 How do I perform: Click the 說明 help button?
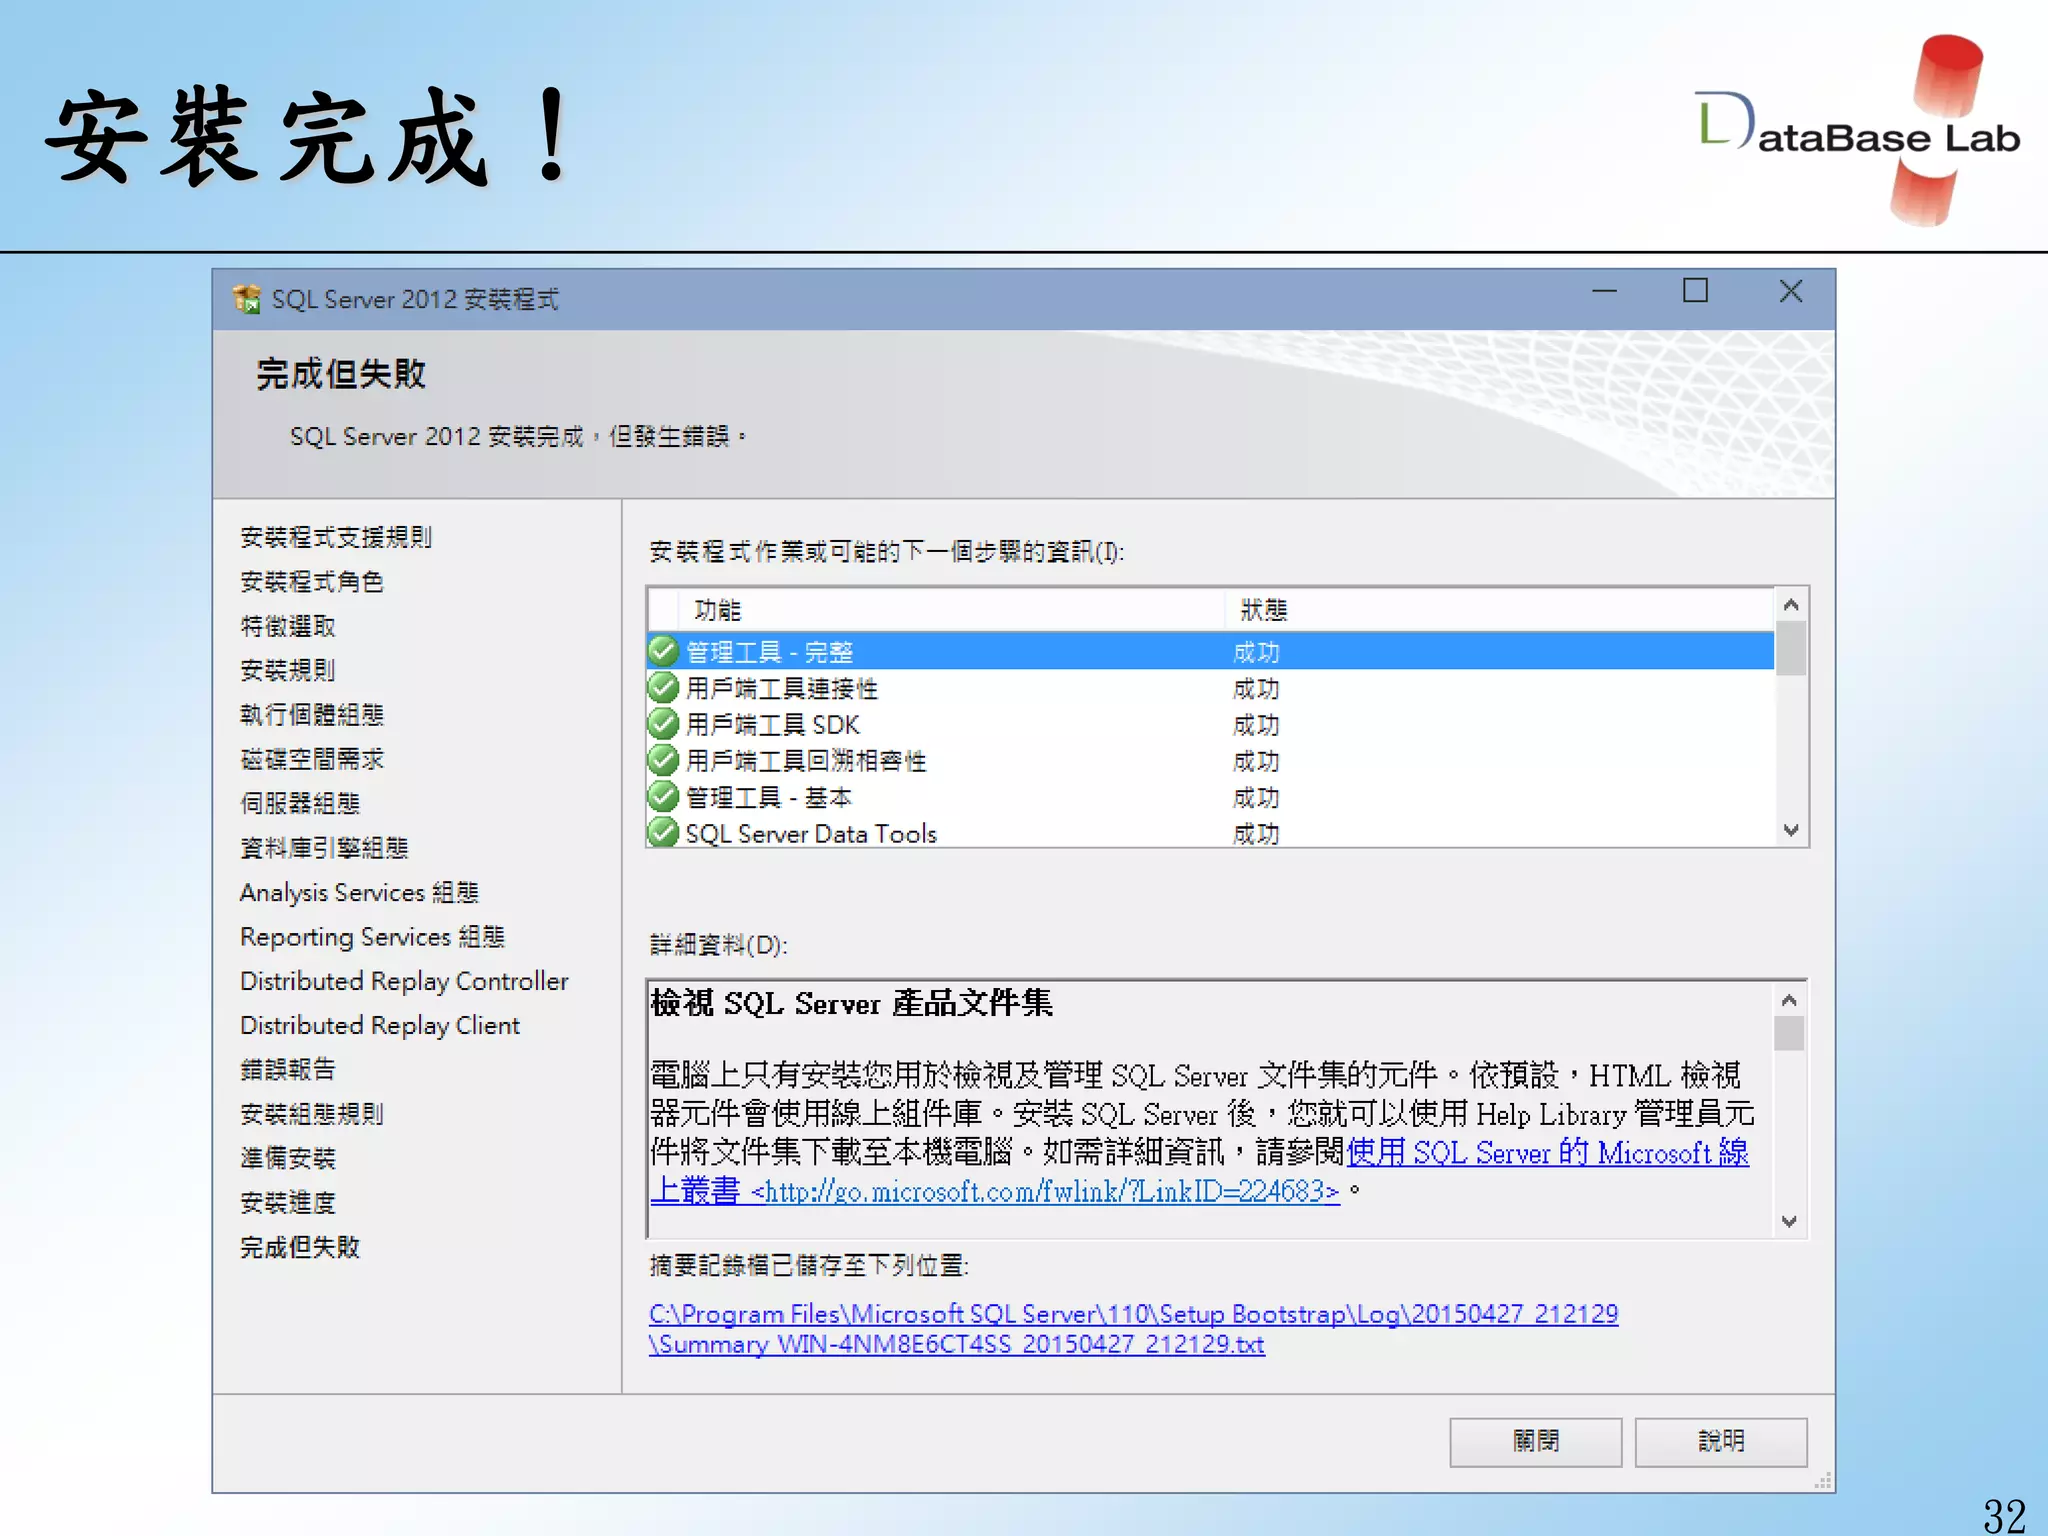[x=1720, y=1441]
